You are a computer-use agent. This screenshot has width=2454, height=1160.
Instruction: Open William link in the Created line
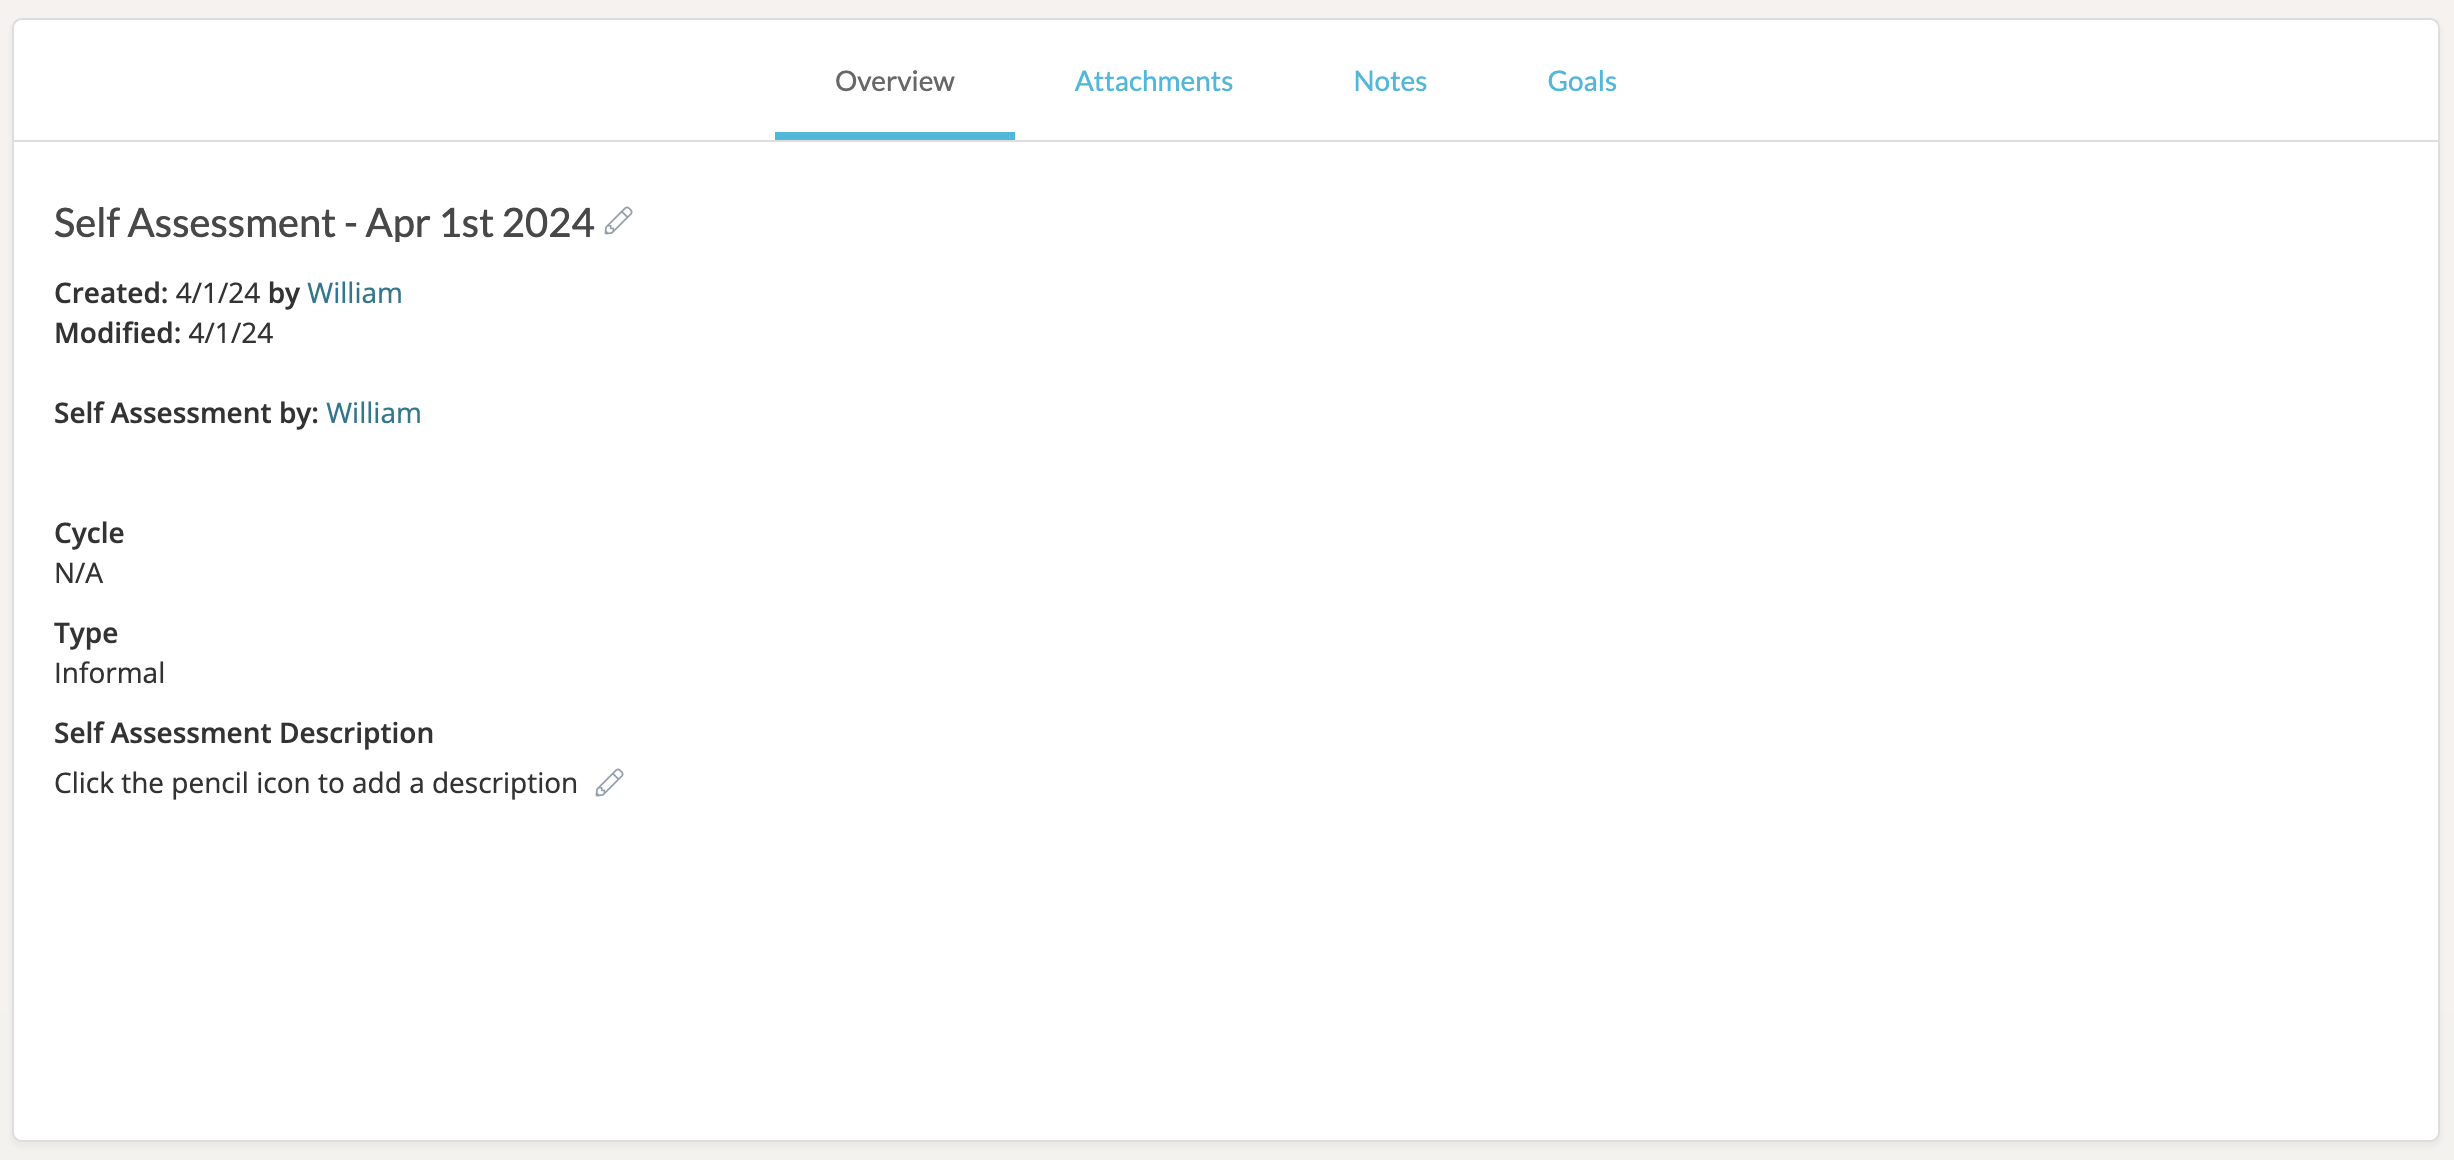[x=354, y=293]
